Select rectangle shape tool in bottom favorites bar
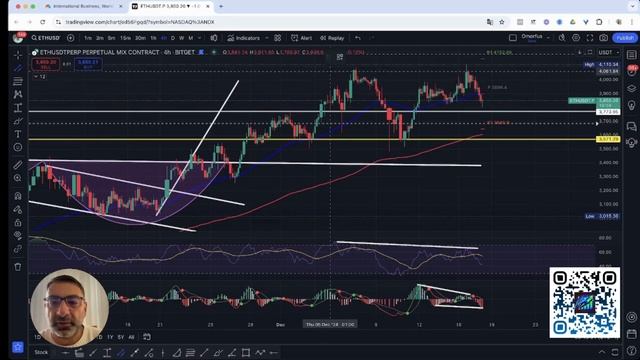Viewport: 640px width, 360px height. pyautogui.click(x=246, y=353)
